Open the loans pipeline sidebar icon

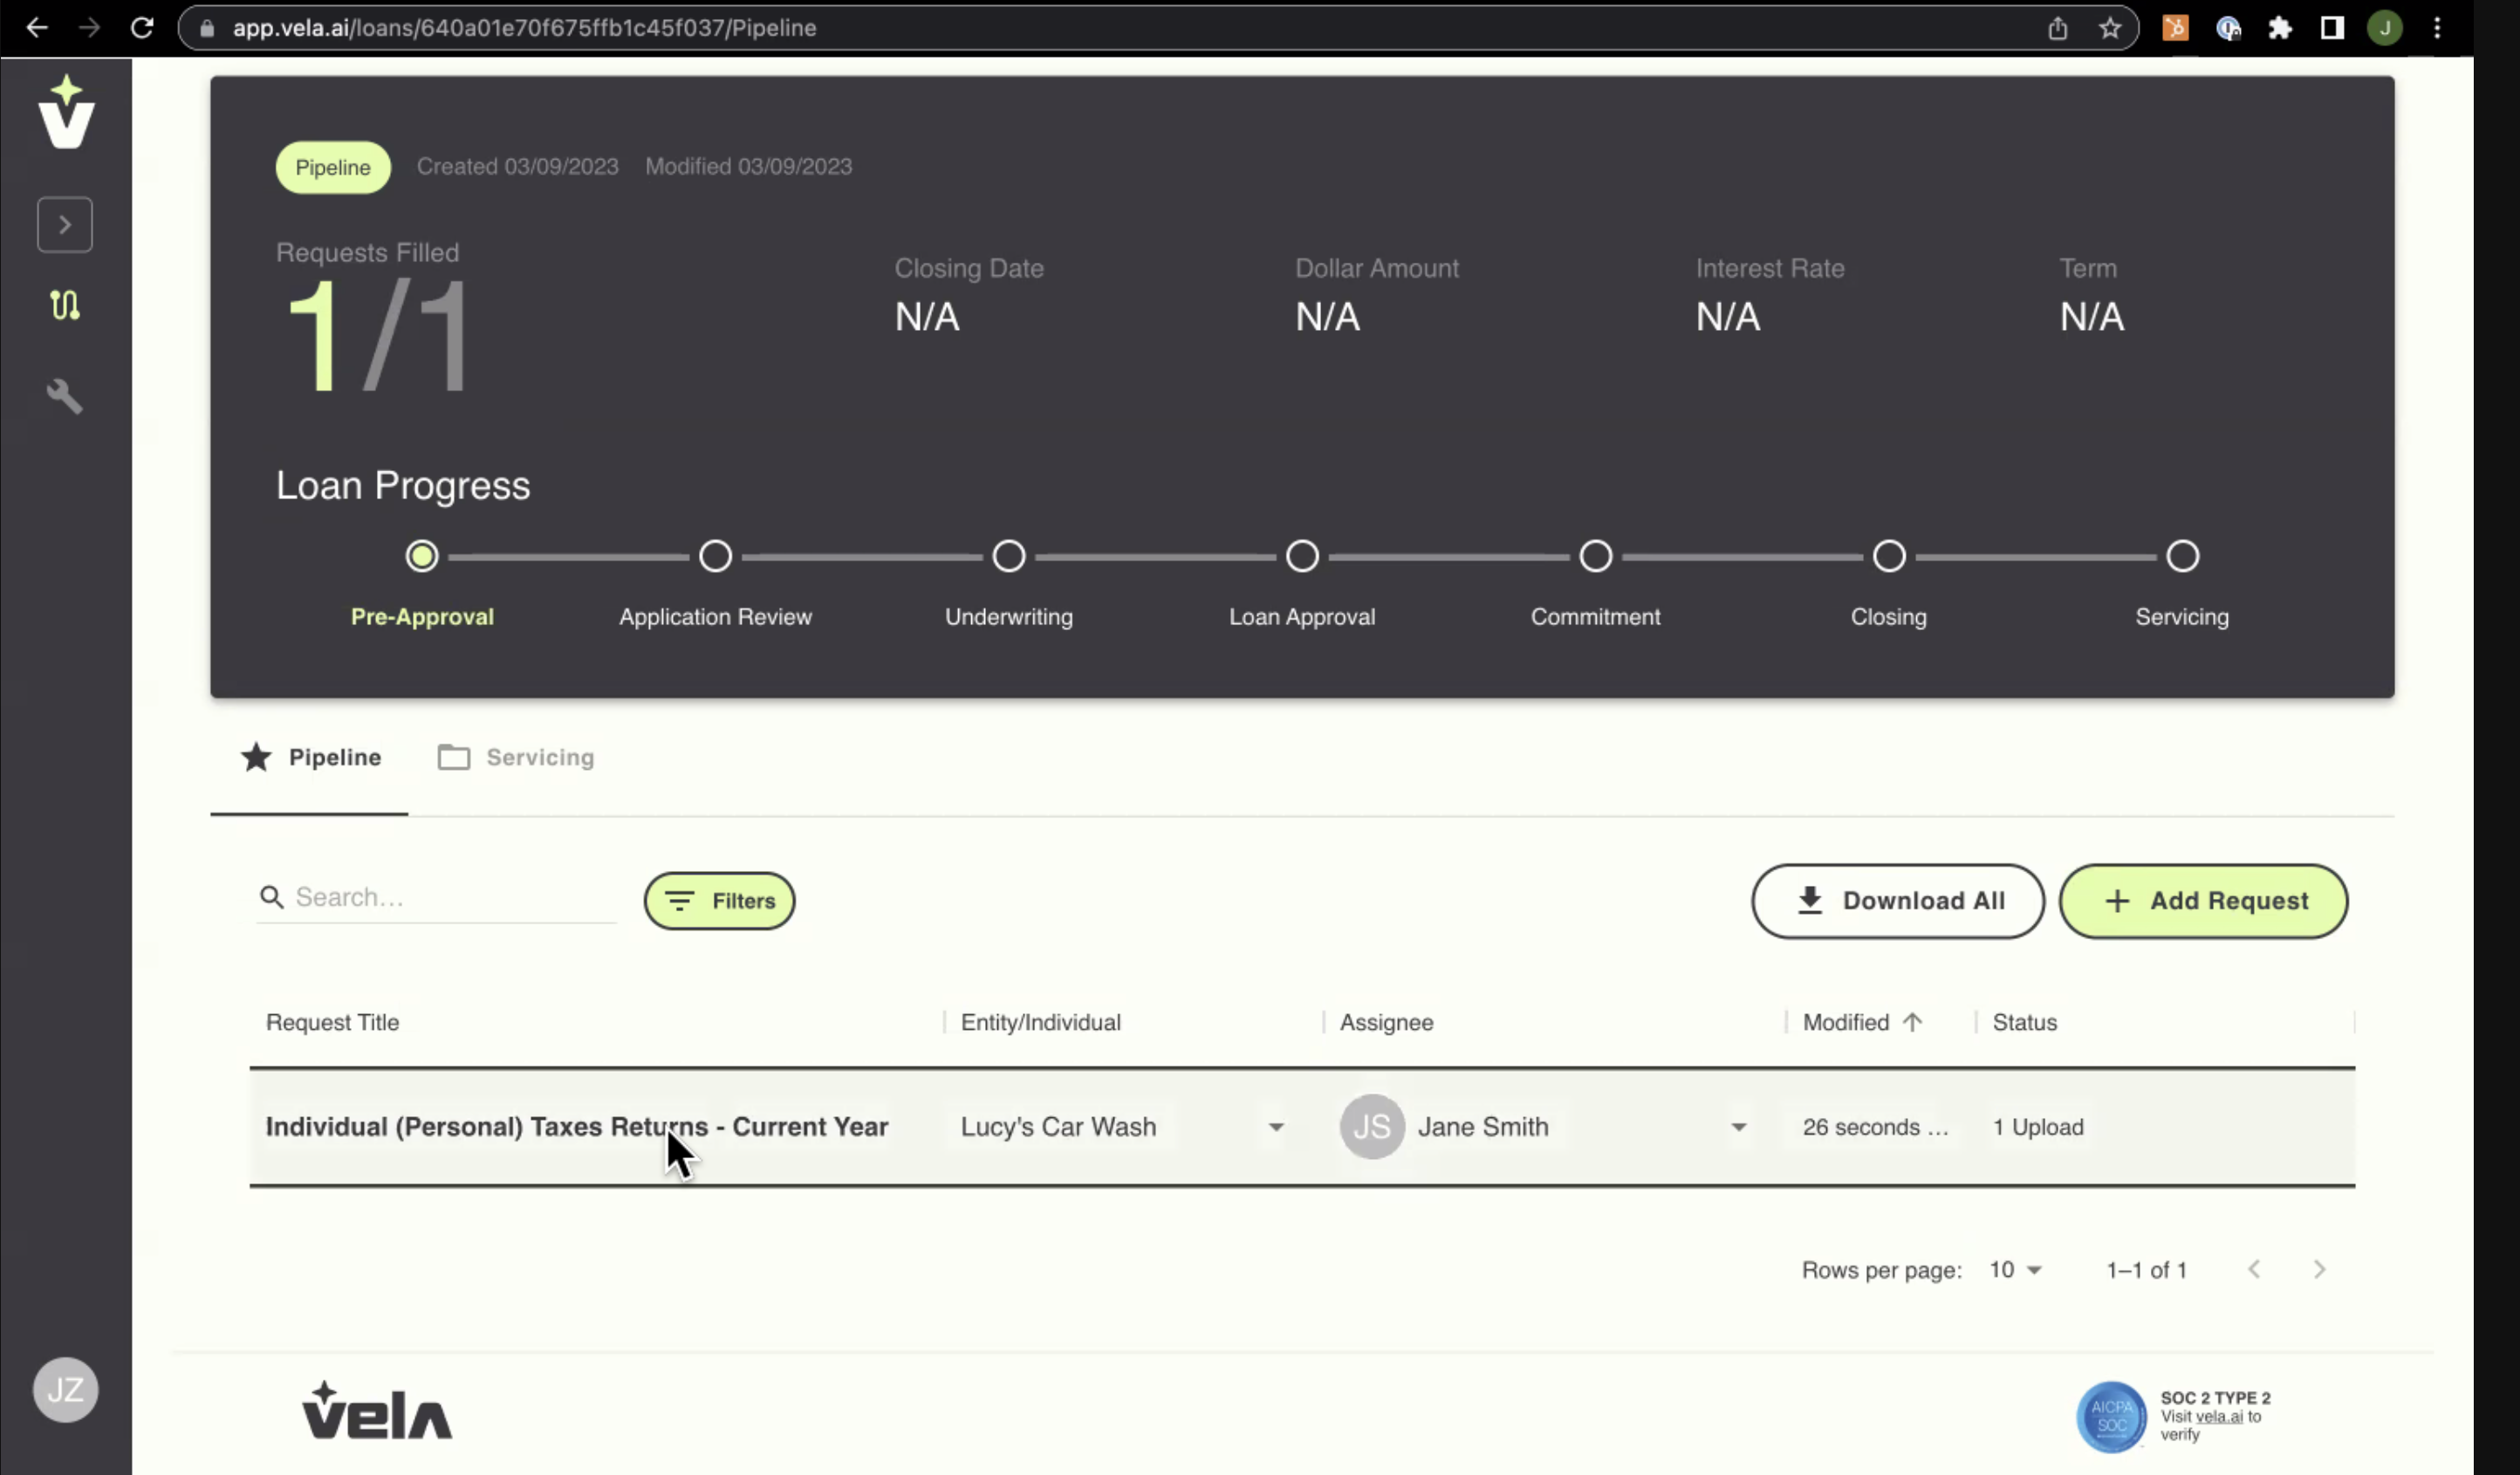65,305
